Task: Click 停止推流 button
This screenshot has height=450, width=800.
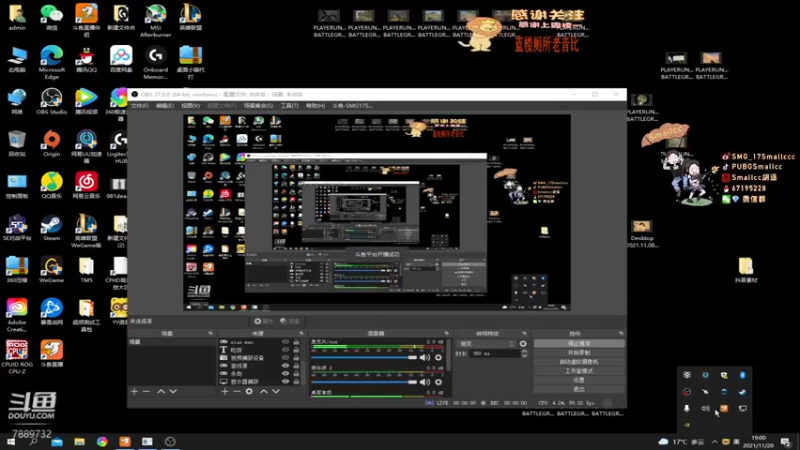Action: click(x=579, y=343)
